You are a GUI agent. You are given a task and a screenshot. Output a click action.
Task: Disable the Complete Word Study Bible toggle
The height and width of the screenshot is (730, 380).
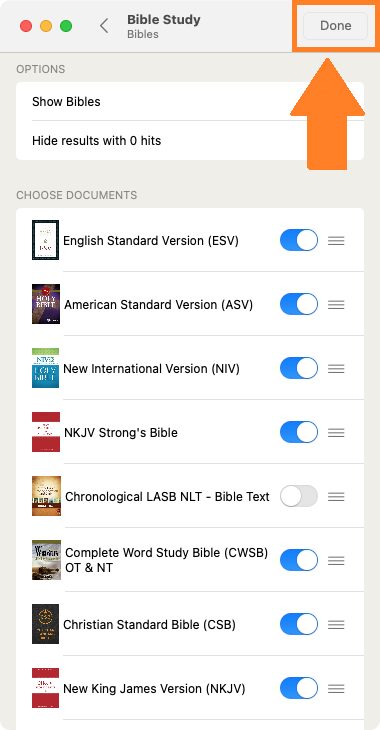[299, 560]
